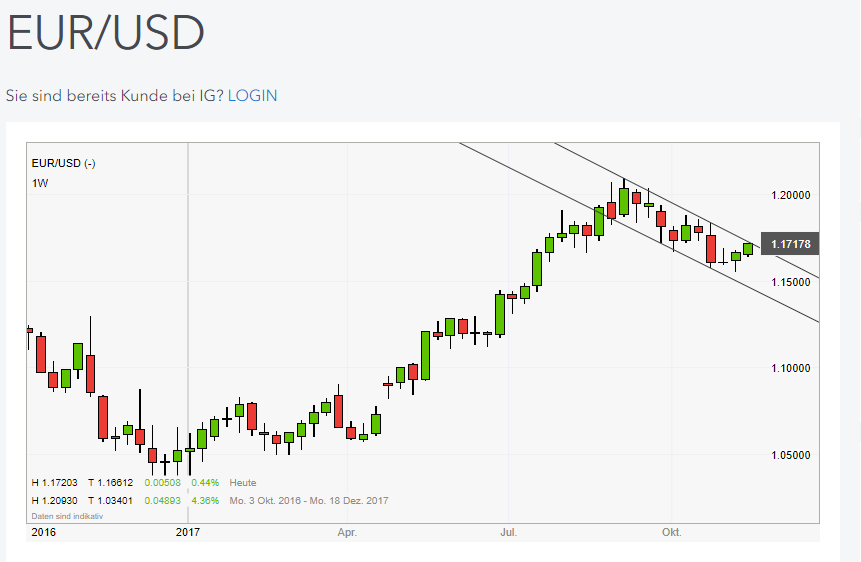Click the 0.00508 daily change value
861x562 pixels.
[163, 482]
